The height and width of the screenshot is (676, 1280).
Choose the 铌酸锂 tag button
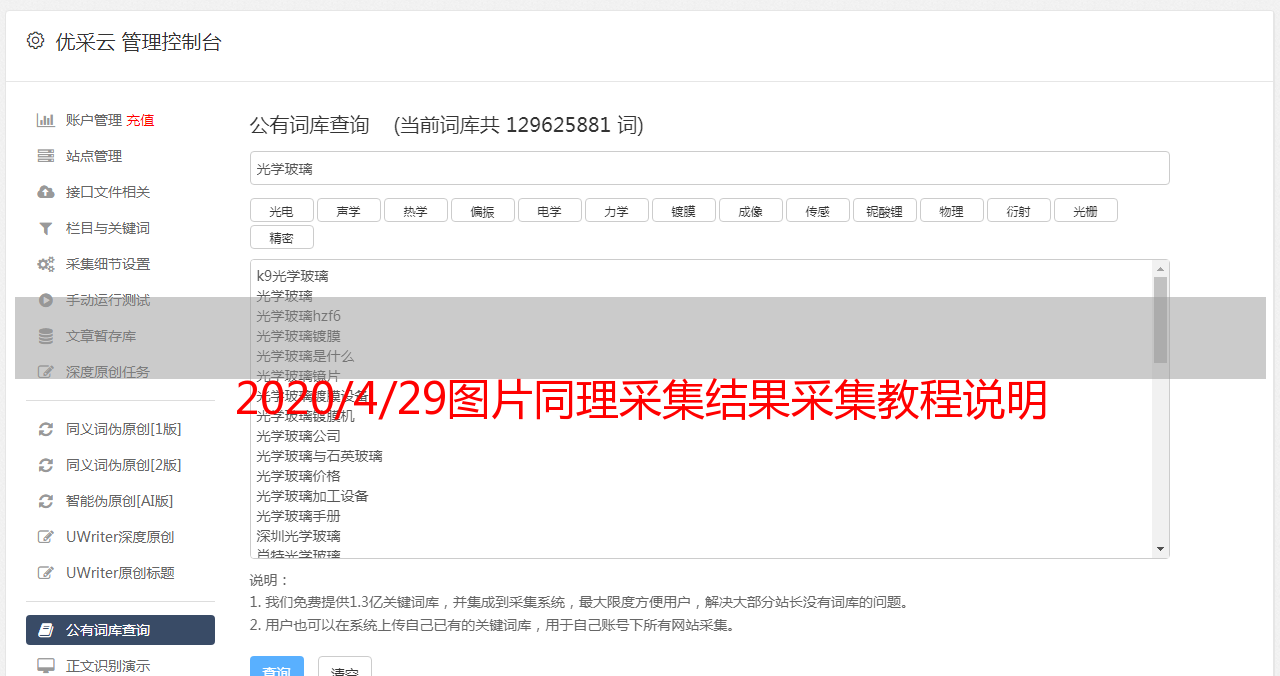[885, 210]
